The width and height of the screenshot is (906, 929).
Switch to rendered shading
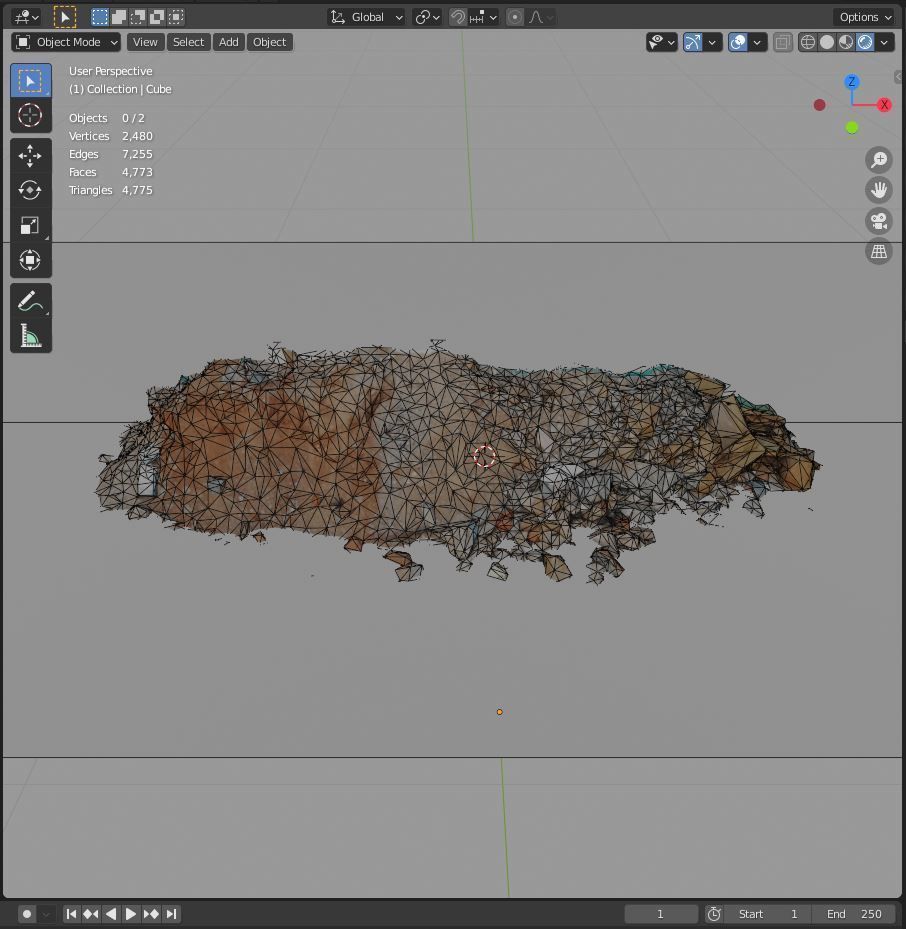tap(865, 42)
